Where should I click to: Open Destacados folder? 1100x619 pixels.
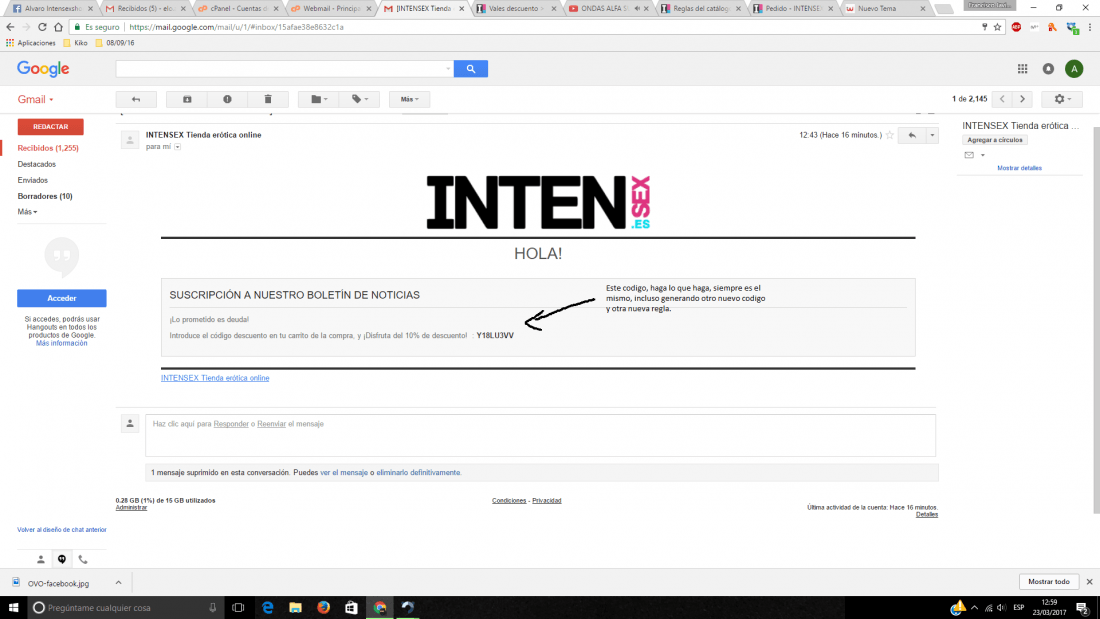(36, 164)
